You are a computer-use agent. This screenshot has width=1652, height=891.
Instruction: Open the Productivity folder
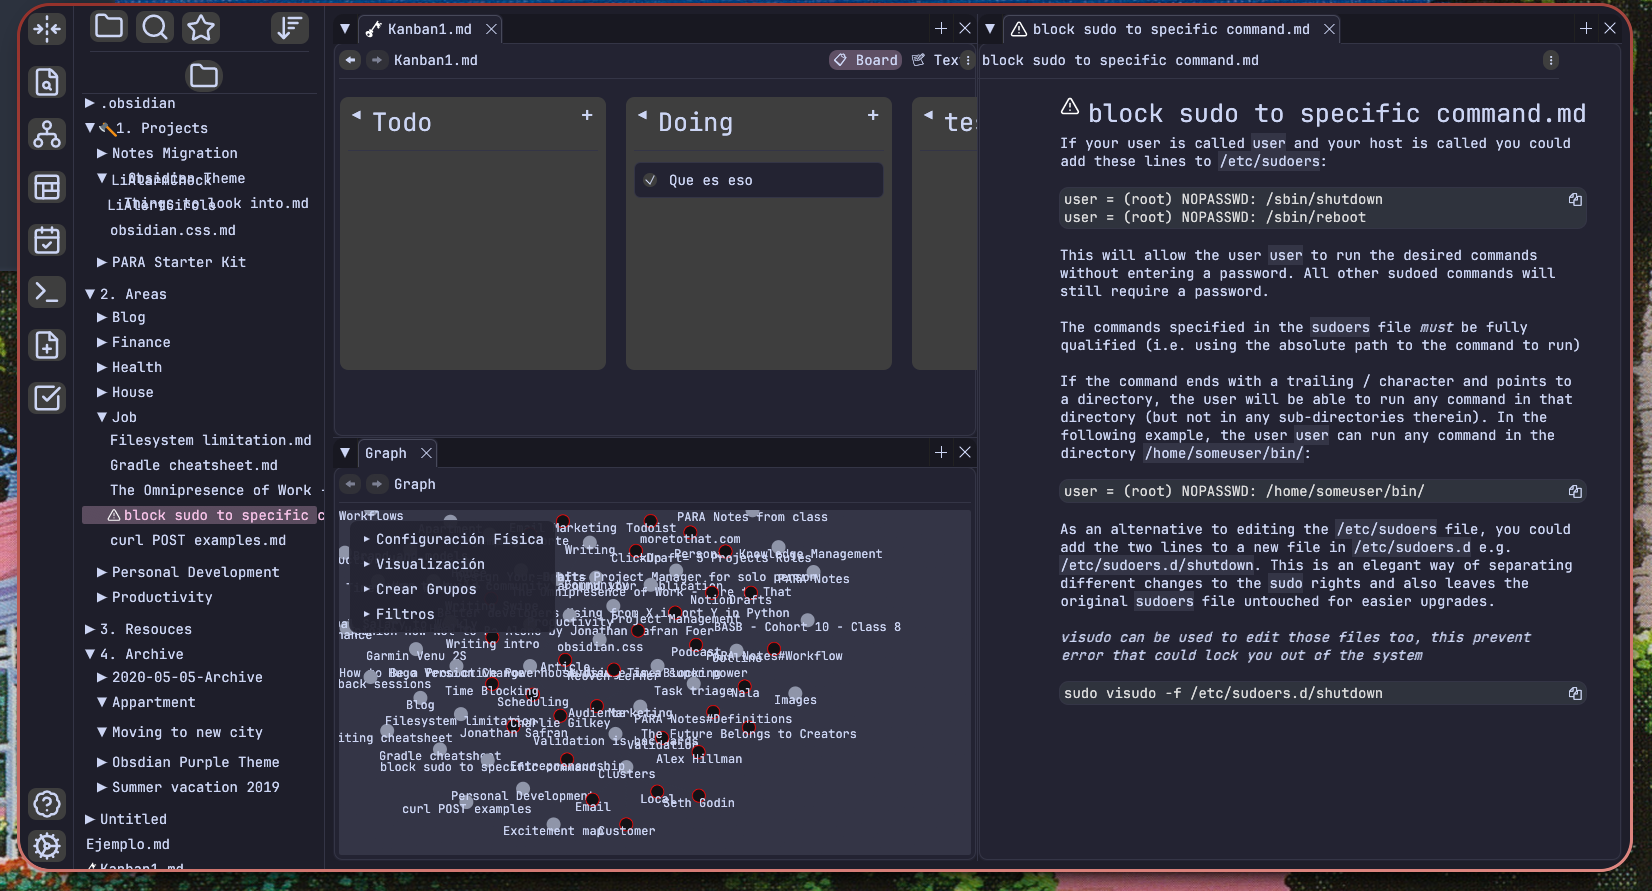162,597
